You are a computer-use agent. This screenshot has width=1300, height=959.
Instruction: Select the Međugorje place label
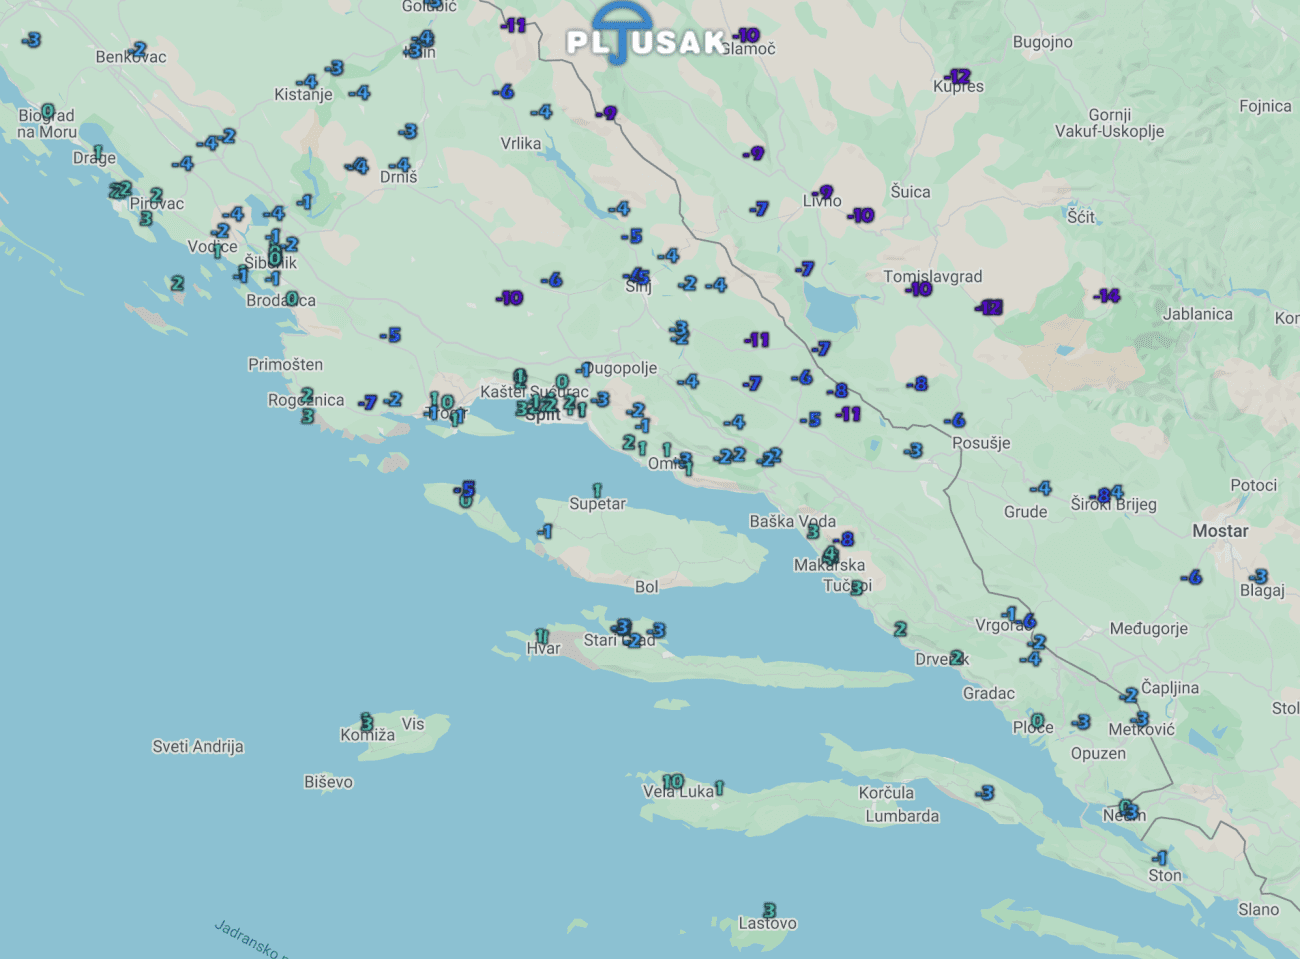click(1148, 629)
